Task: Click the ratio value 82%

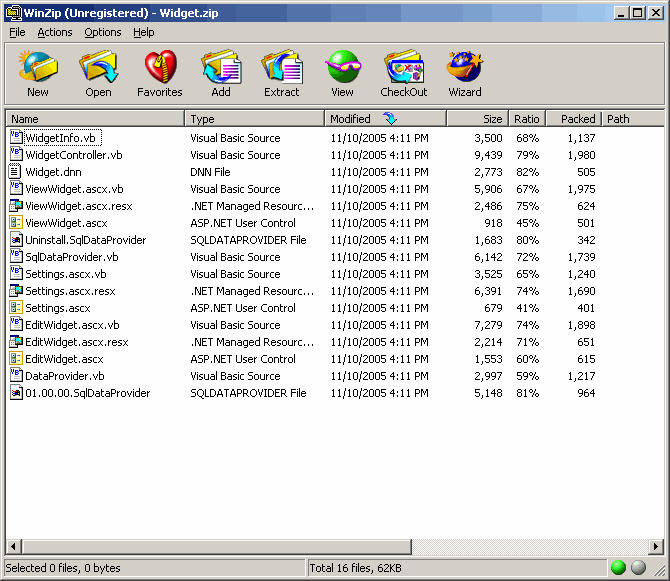Action: 527,172
